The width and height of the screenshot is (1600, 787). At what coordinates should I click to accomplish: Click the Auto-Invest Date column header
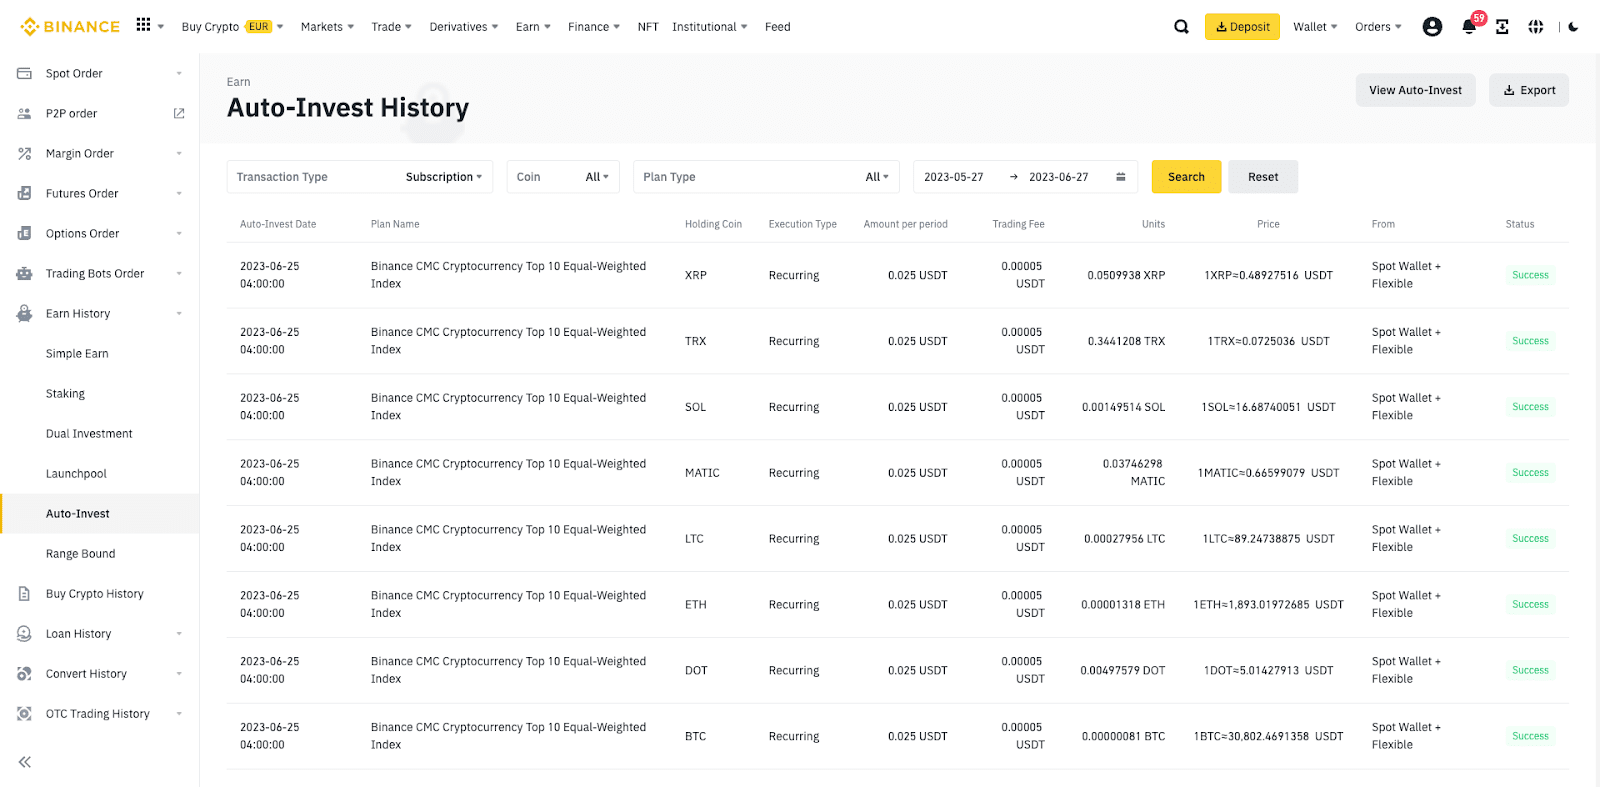278,224
